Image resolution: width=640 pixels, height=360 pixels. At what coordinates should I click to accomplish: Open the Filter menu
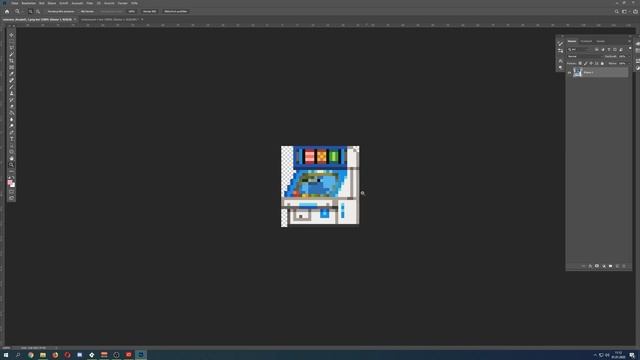pyautogui.click(x=89, y=3)
